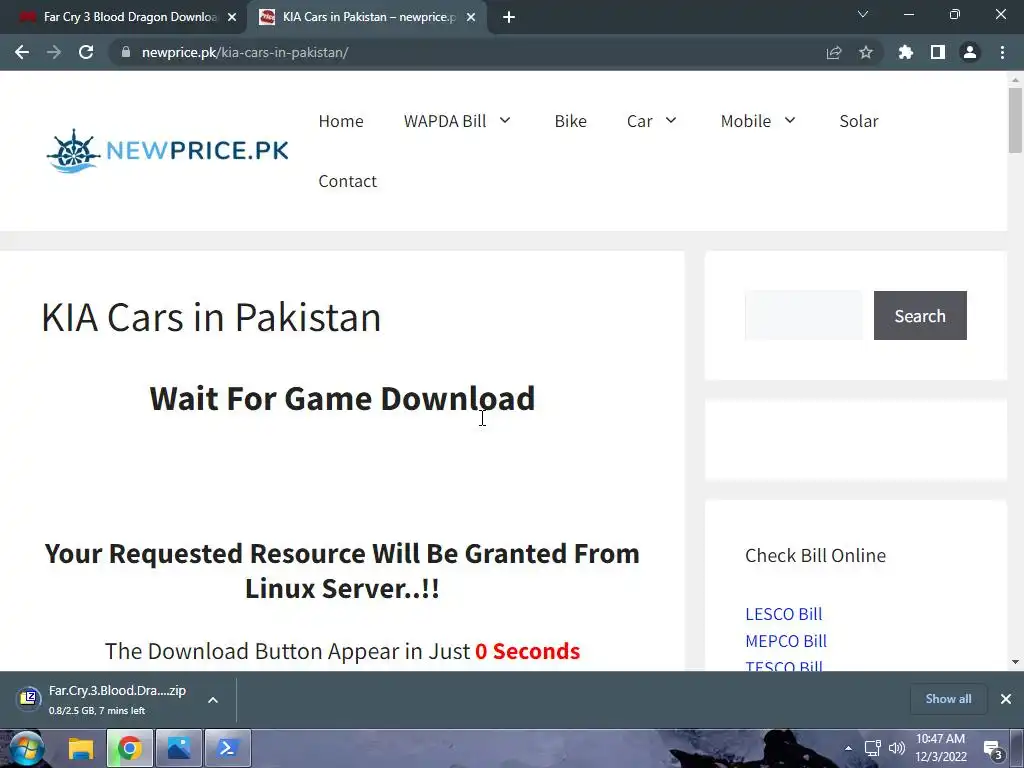Expand the Car submenu arrow

pos(671,120)
